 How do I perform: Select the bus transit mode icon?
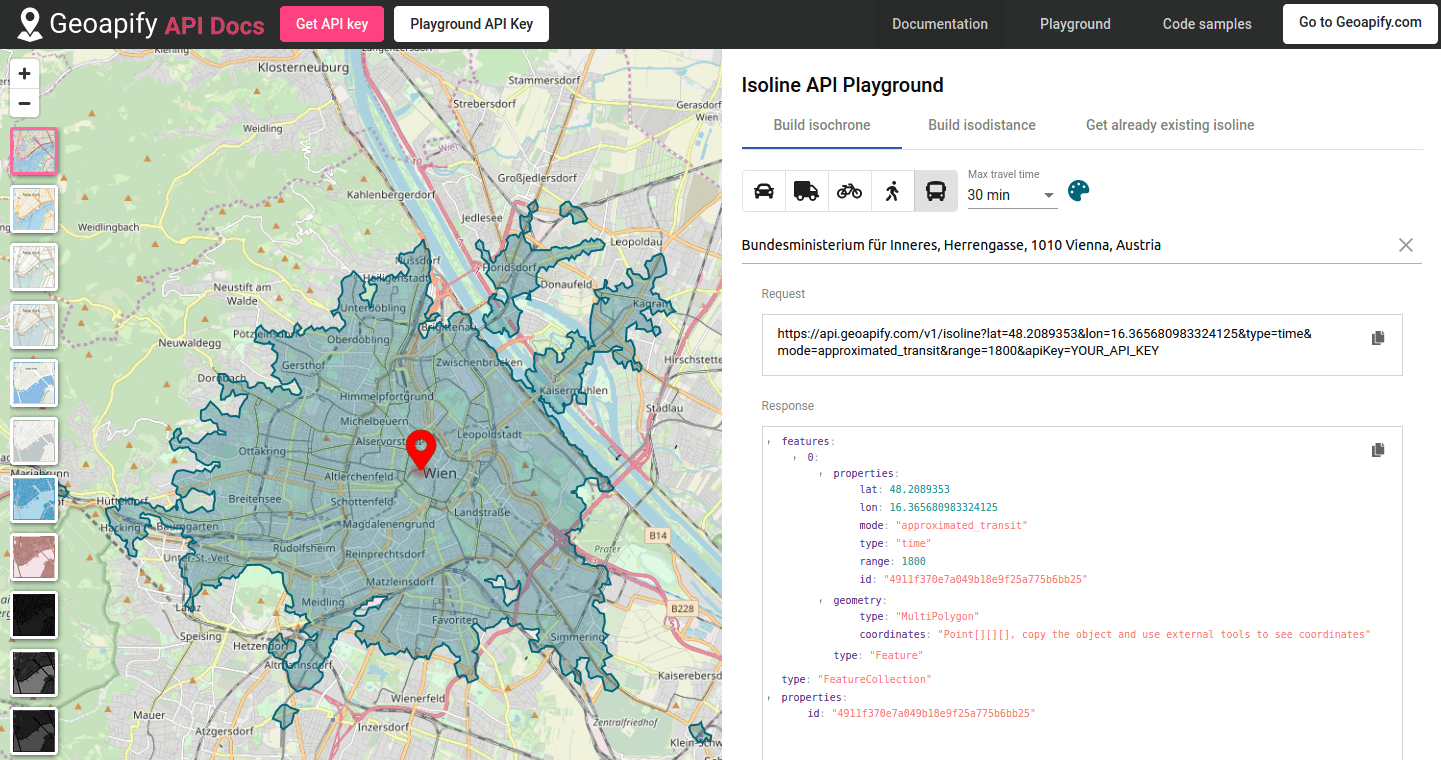coord(936,191)
